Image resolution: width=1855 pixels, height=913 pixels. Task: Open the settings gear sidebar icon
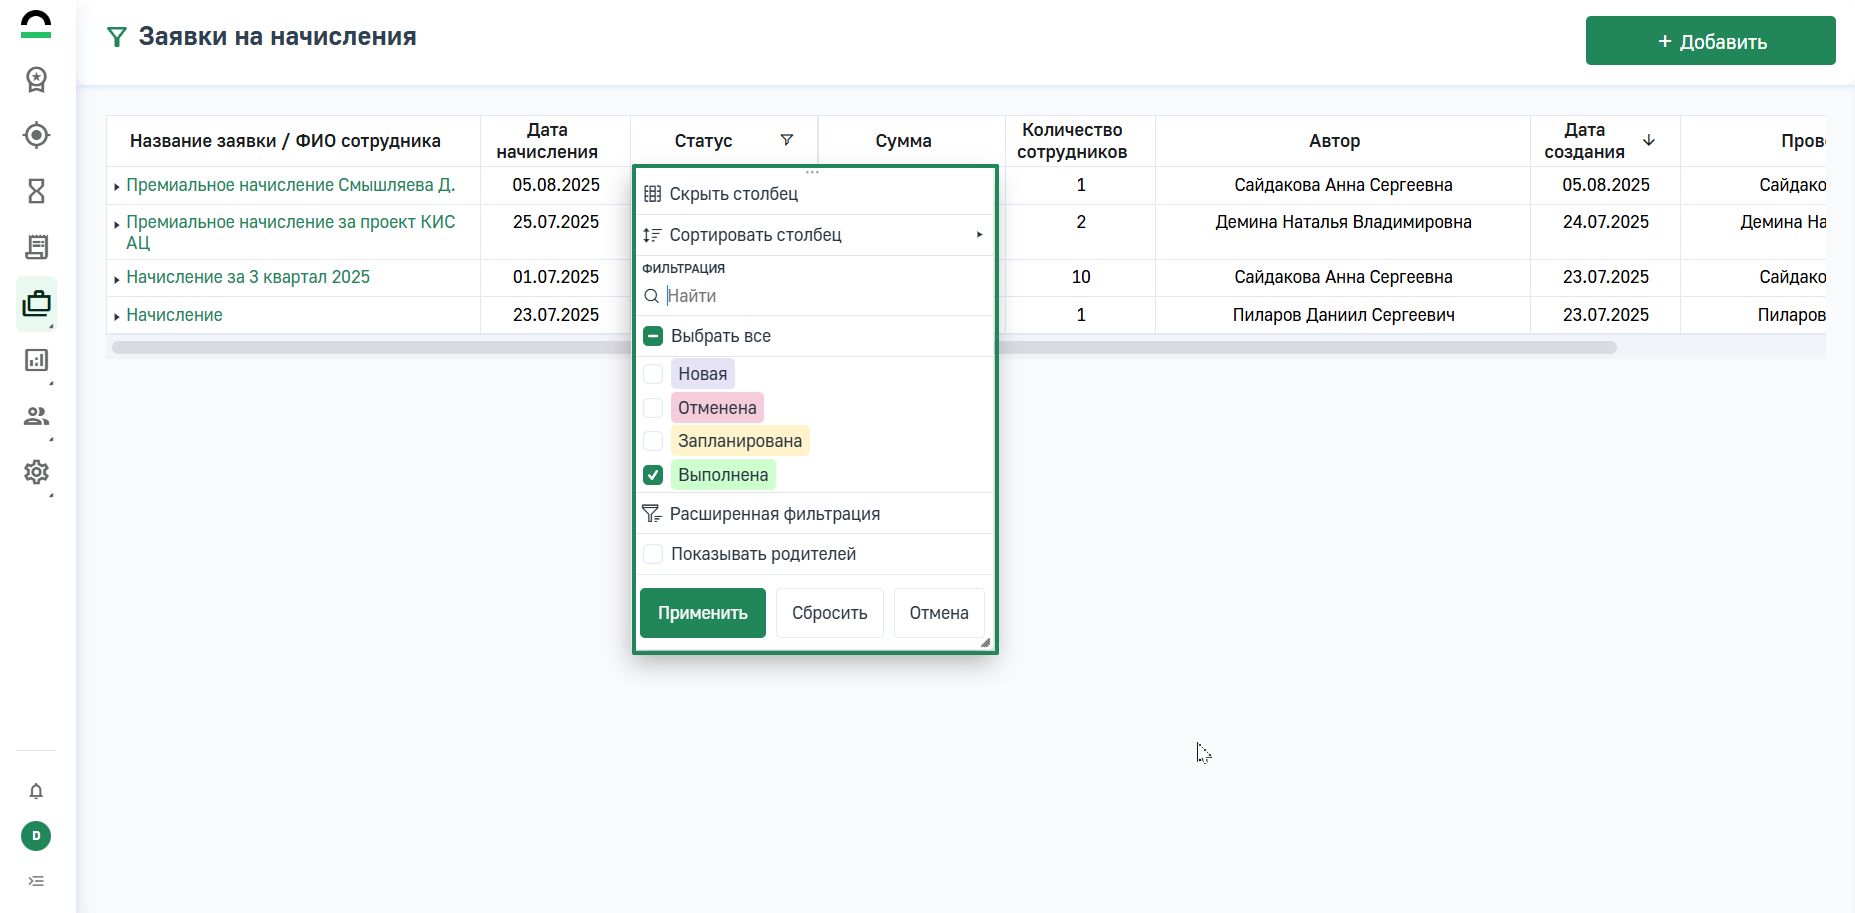click(36, 472)
